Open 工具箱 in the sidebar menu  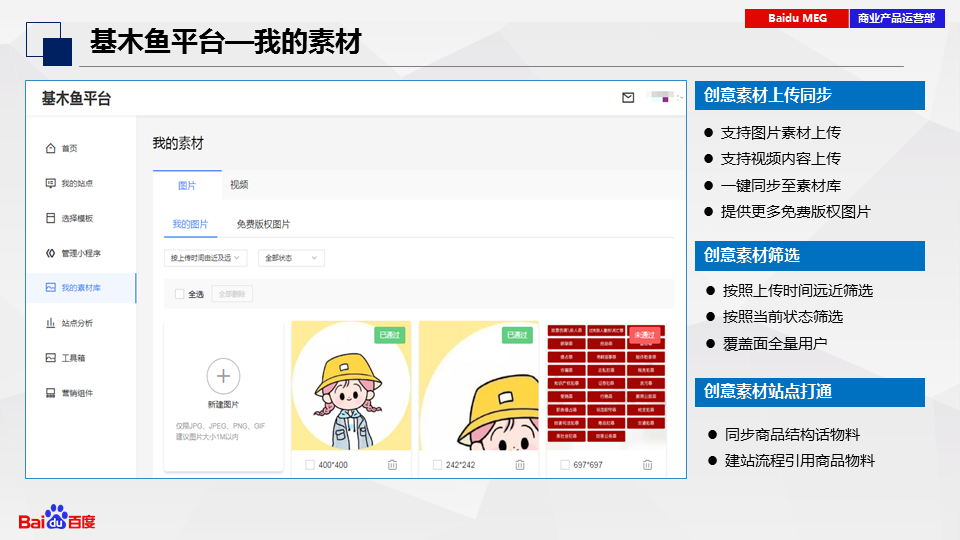point(73,358)
